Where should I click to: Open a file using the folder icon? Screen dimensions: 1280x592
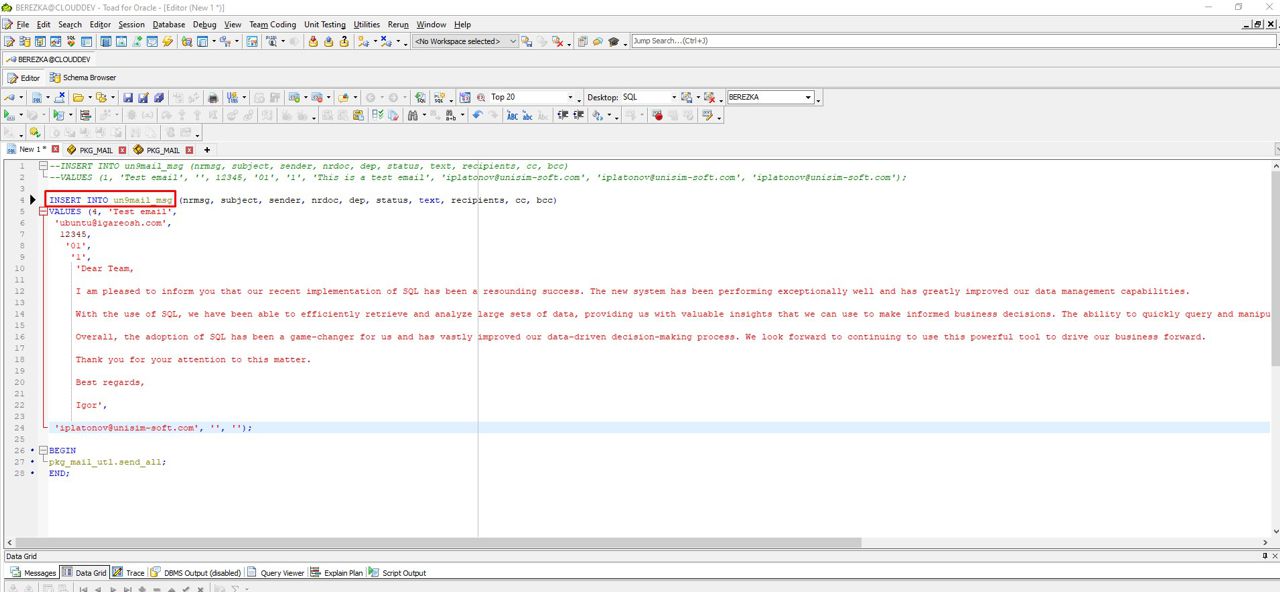(77, 97)
